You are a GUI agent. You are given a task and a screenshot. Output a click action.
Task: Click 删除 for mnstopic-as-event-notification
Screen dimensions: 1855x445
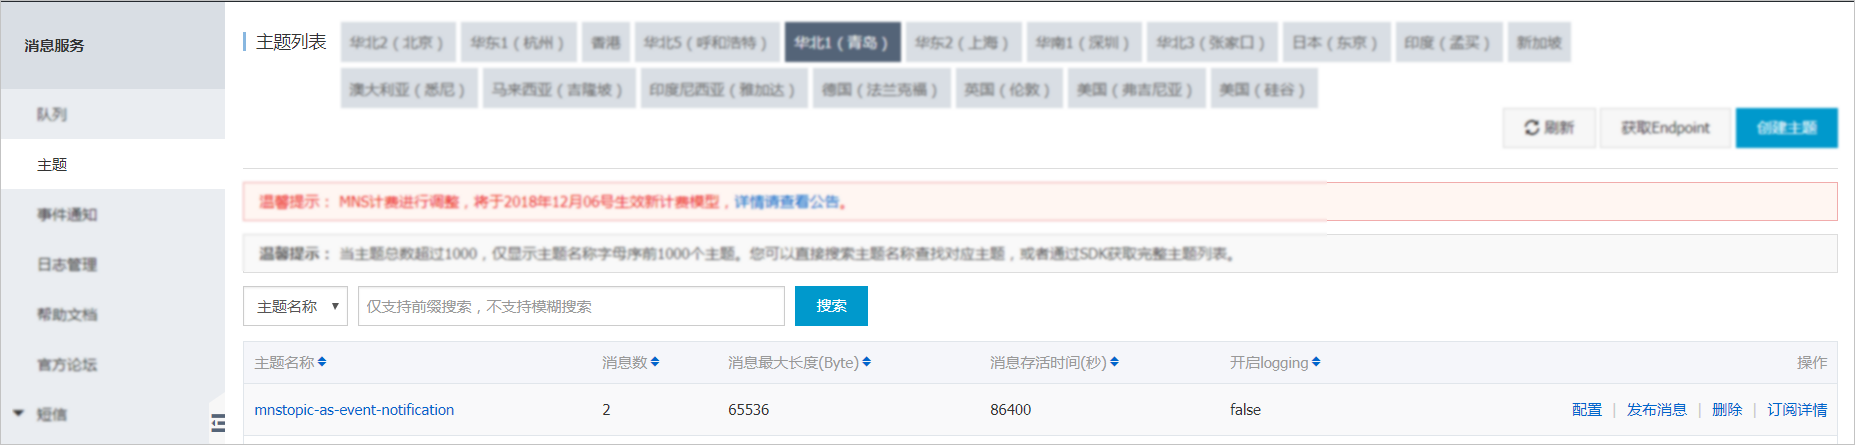pos(1726,409)
